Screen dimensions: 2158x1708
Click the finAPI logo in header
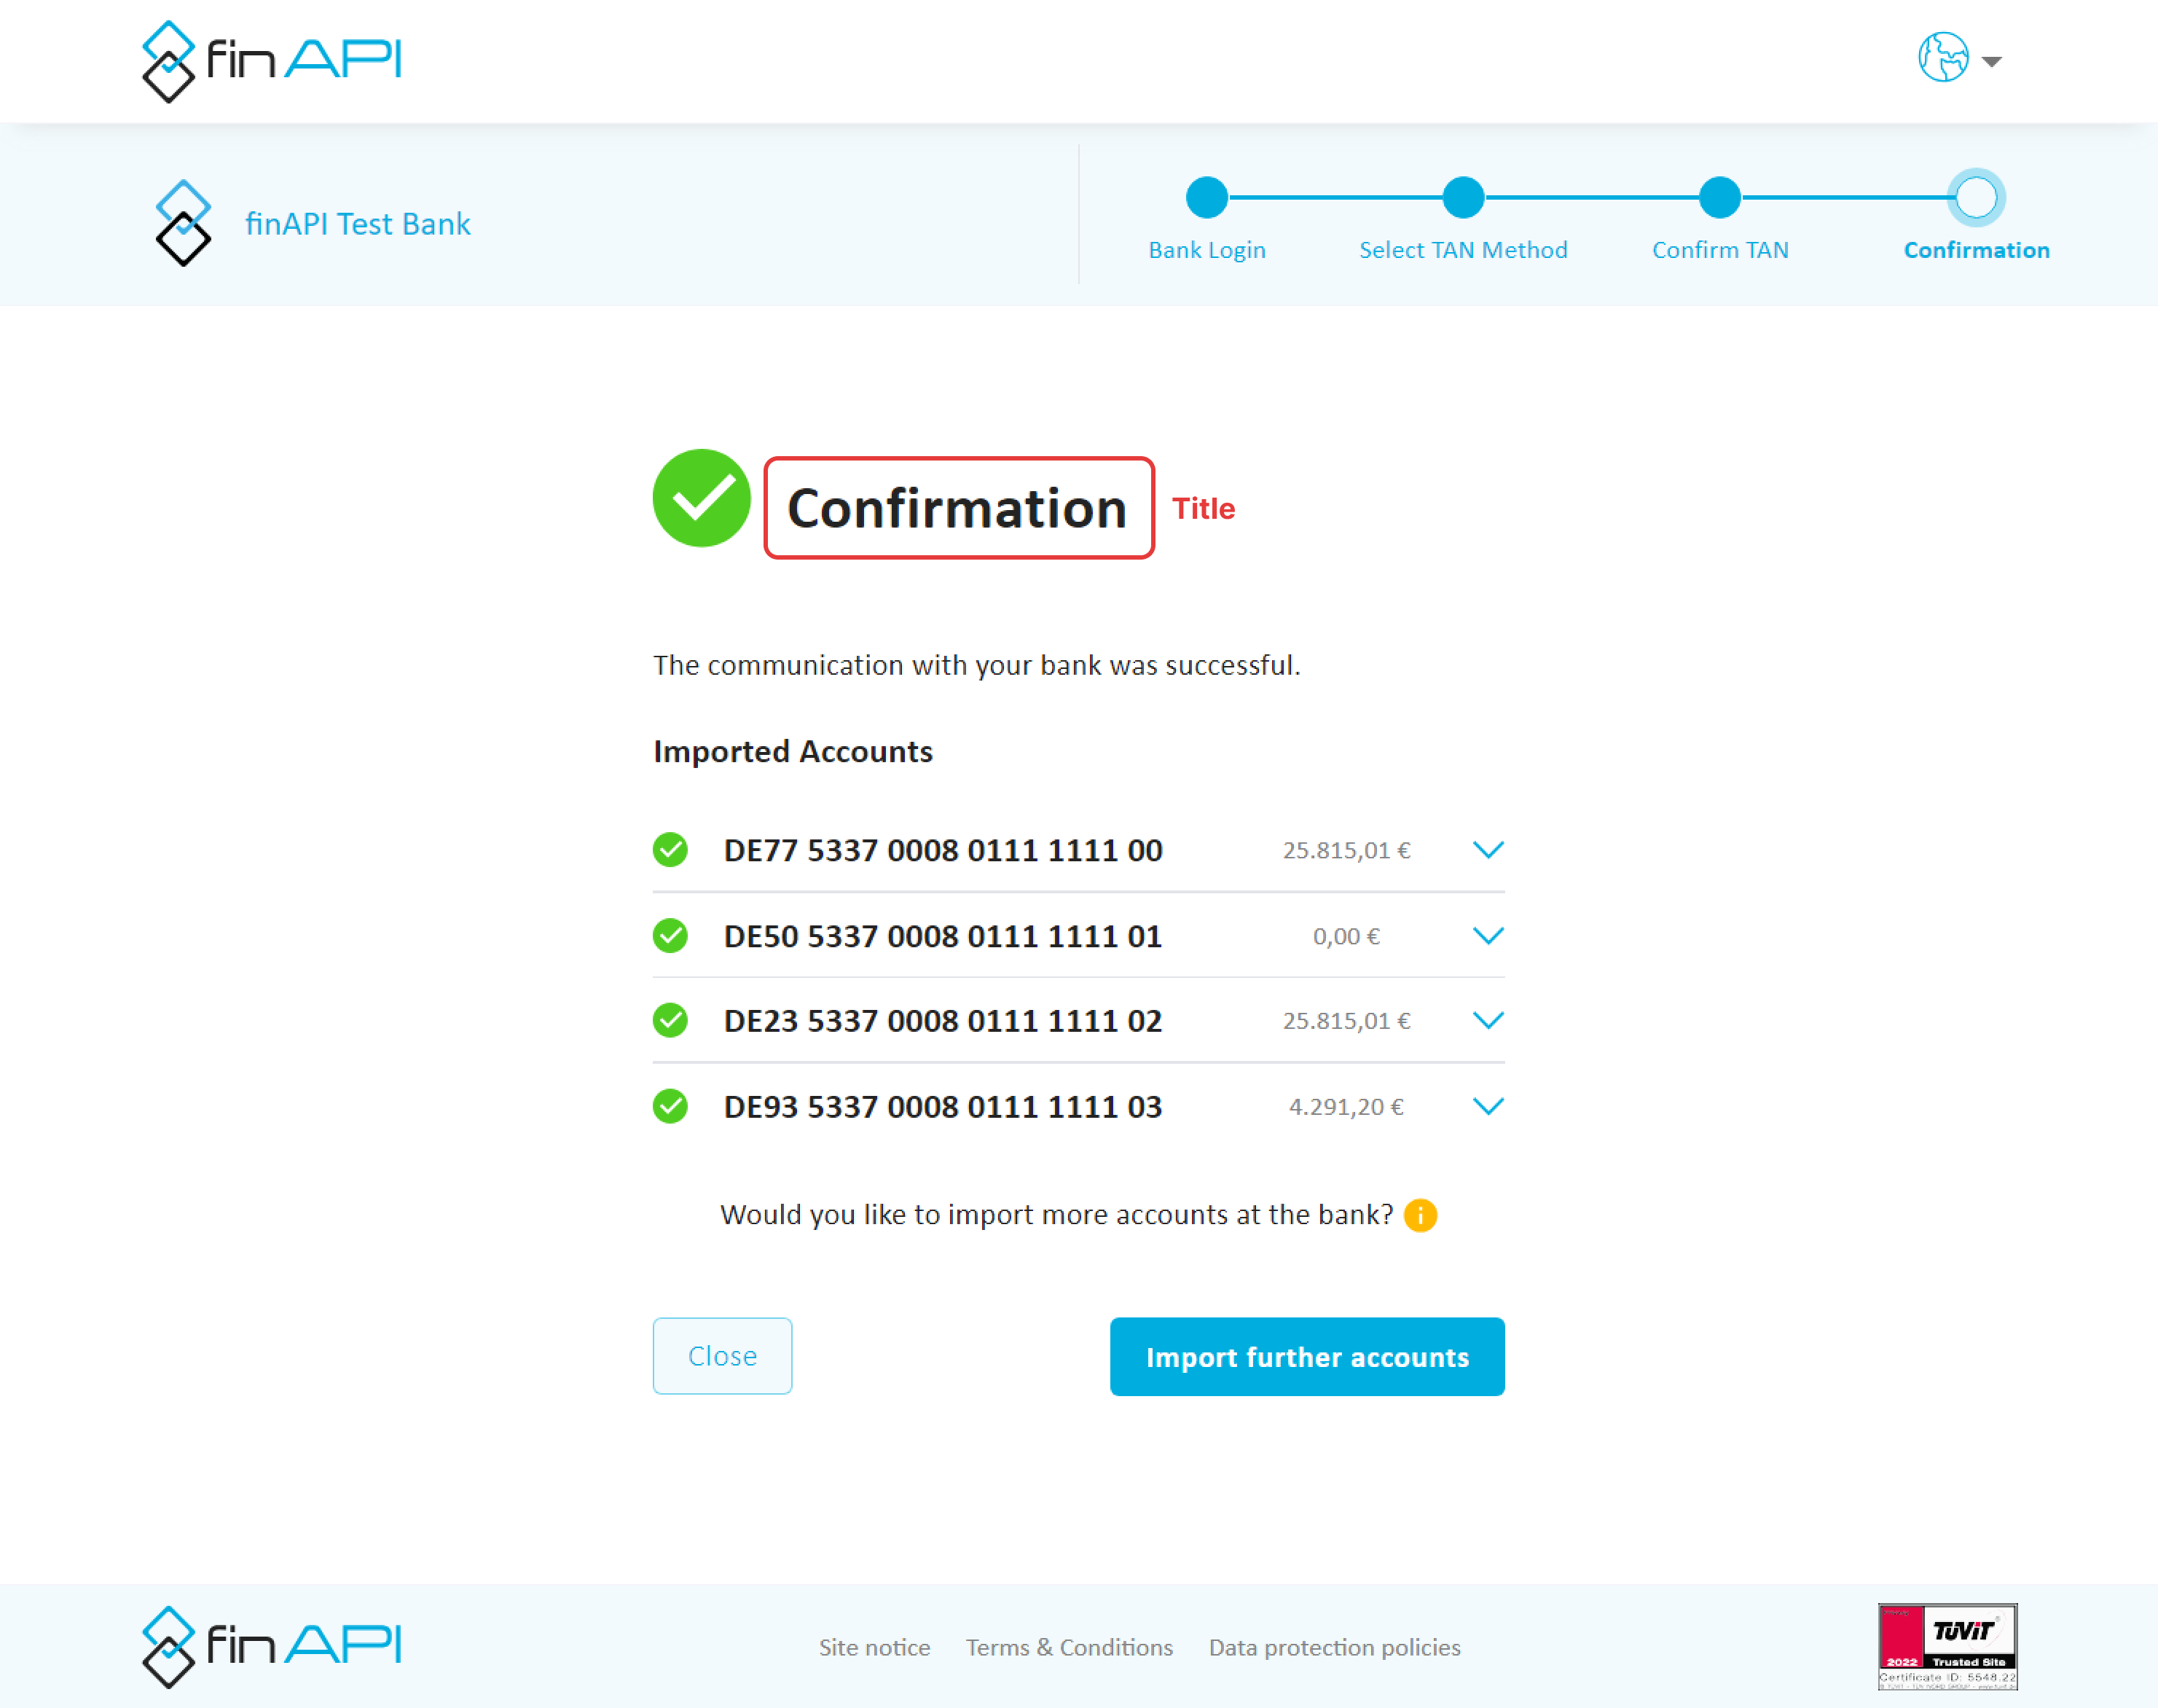pyautogui.click(x=271, y=60)
